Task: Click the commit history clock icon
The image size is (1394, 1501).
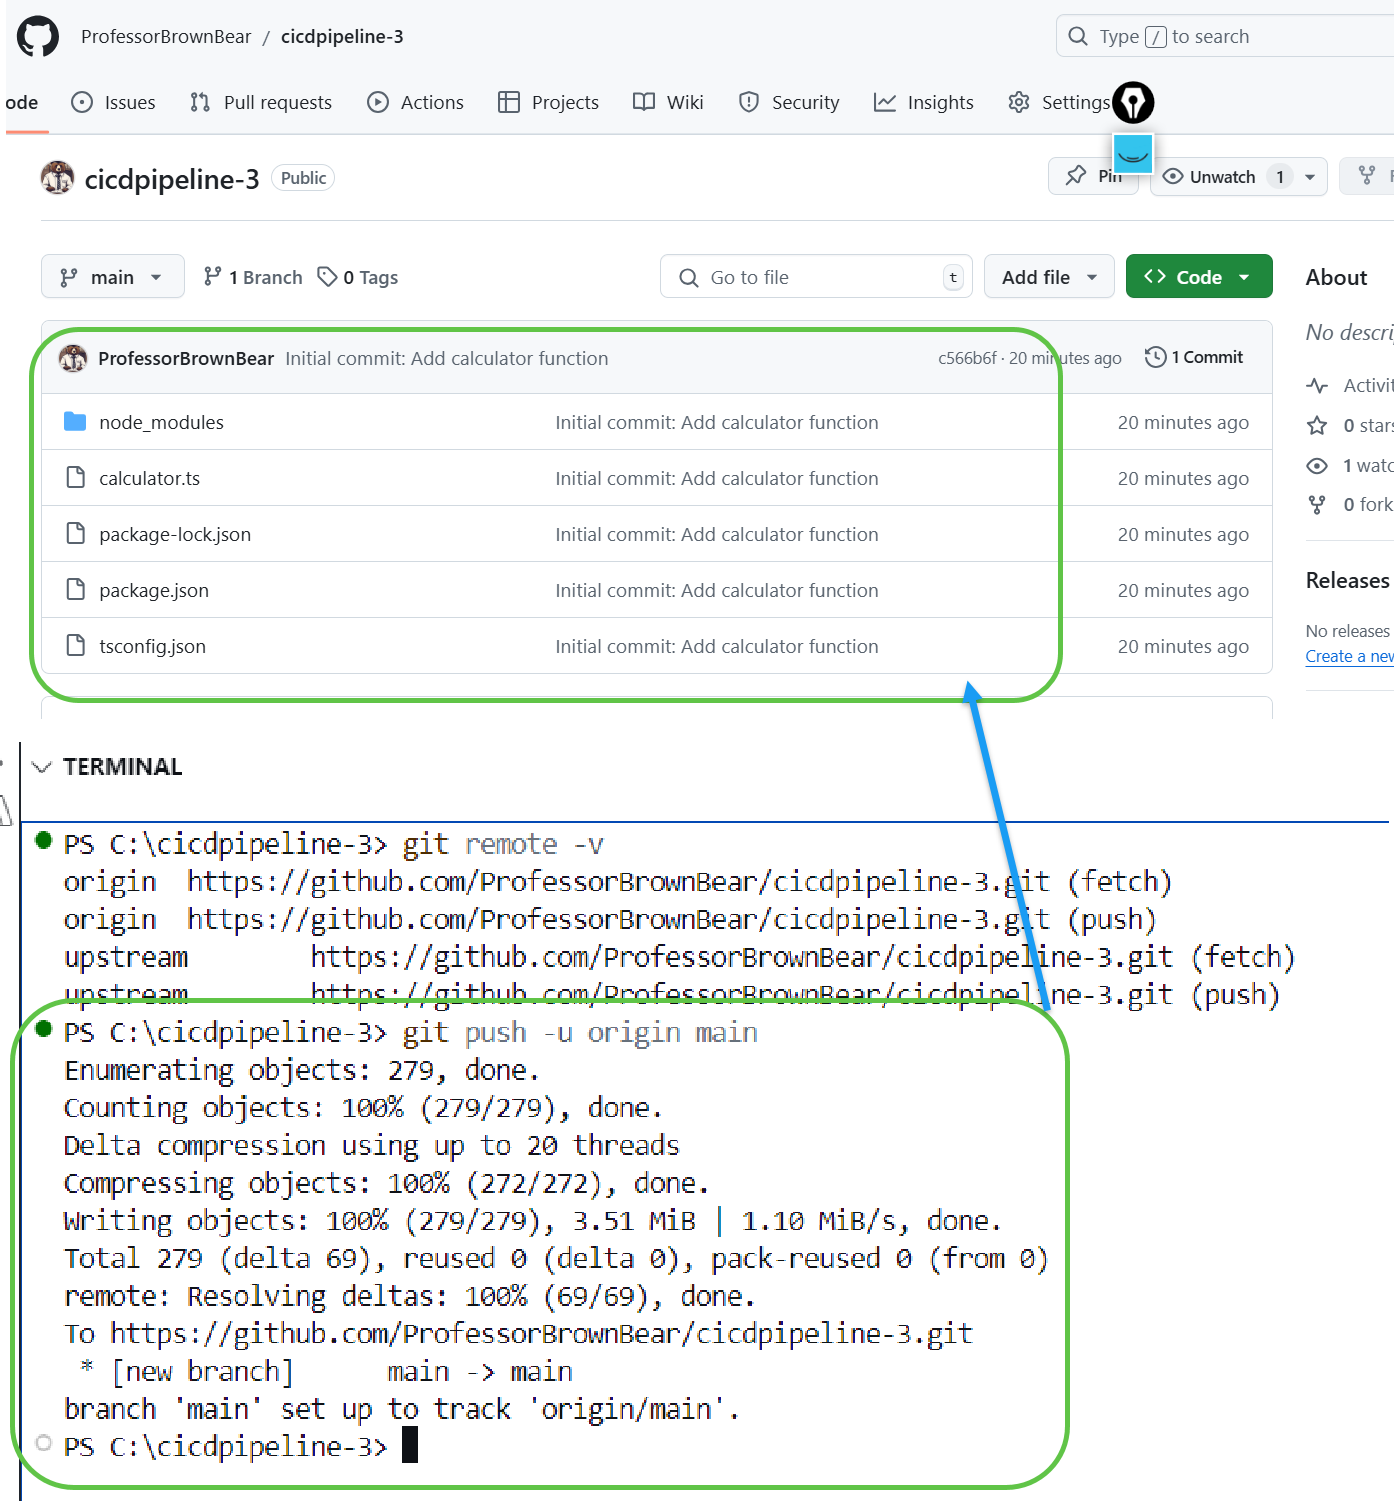Action: coord(1155,357)
